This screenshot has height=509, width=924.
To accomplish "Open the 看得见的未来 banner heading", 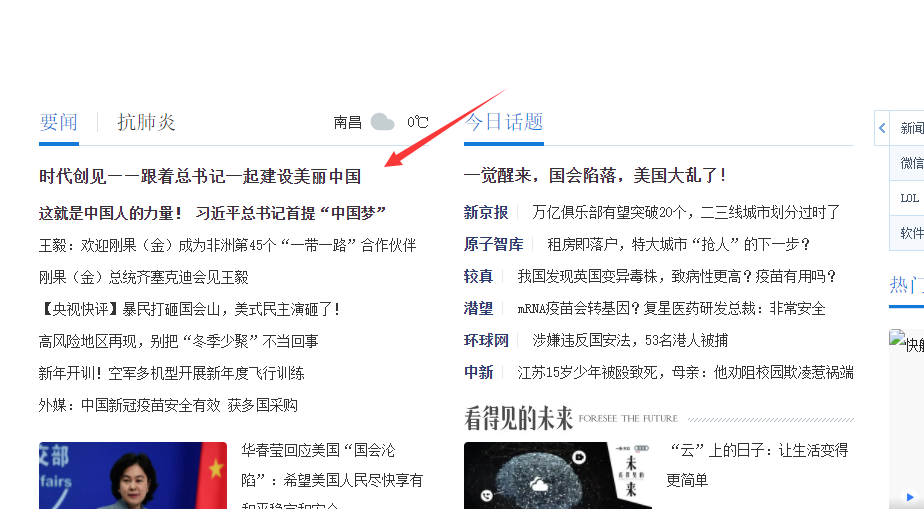I will 518,418.
